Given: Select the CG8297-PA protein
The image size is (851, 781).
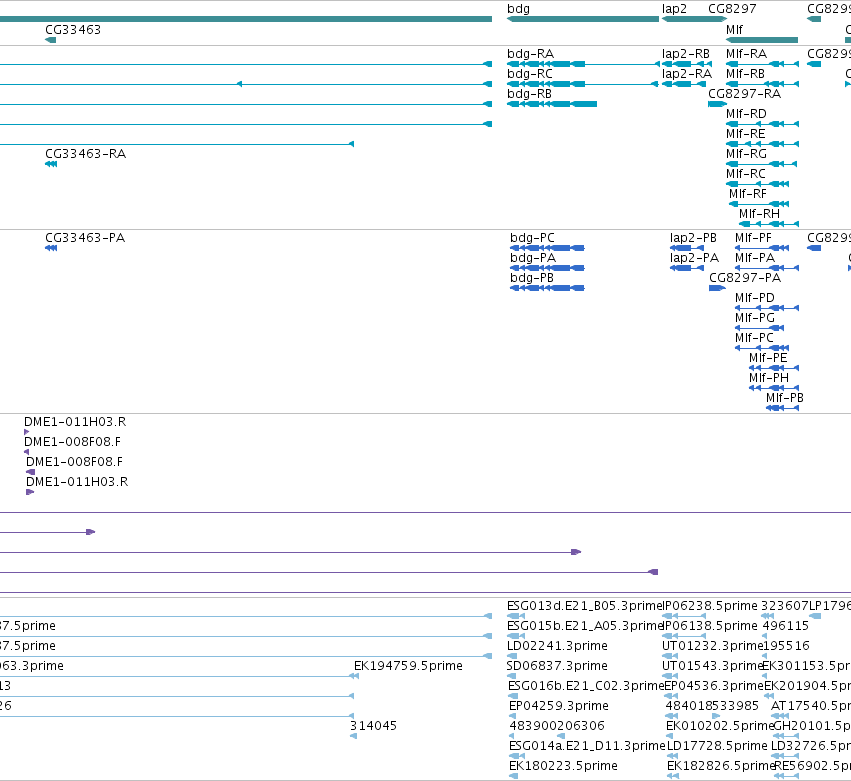Looking at the screenshot, I should pos(745,278).
